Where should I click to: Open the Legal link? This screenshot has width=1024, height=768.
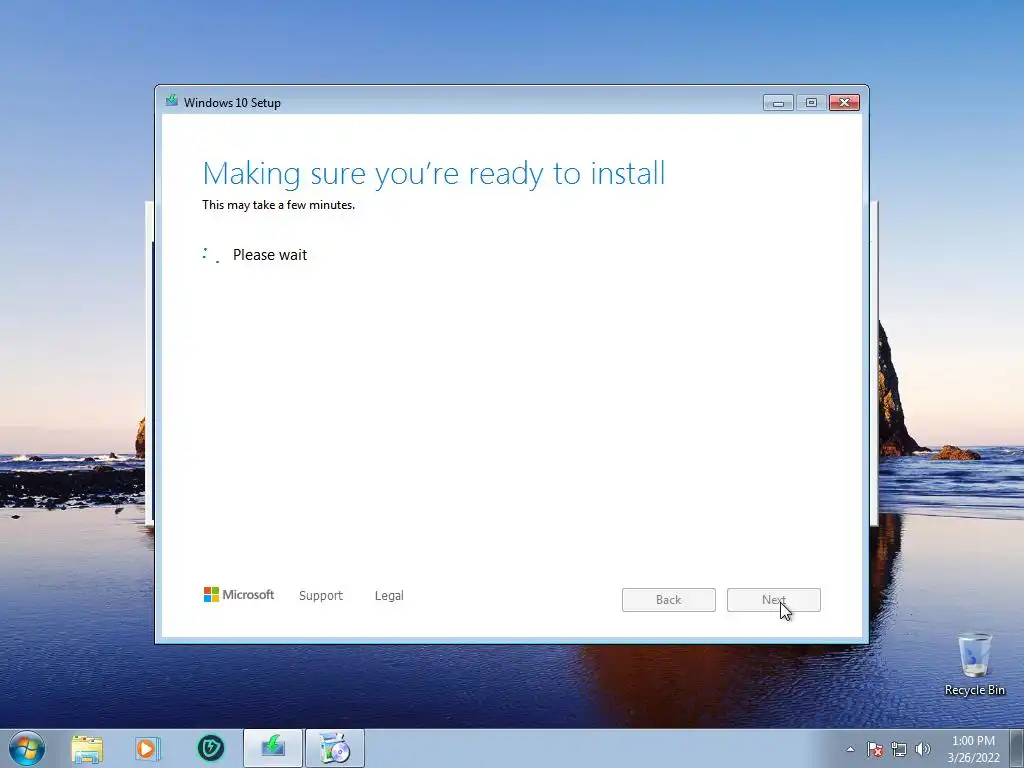389,596
